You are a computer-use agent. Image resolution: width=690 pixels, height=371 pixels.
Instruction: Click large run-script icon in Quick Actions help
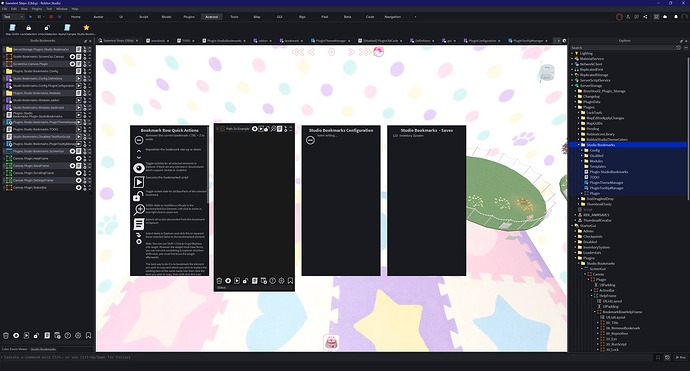coord(139,182)
